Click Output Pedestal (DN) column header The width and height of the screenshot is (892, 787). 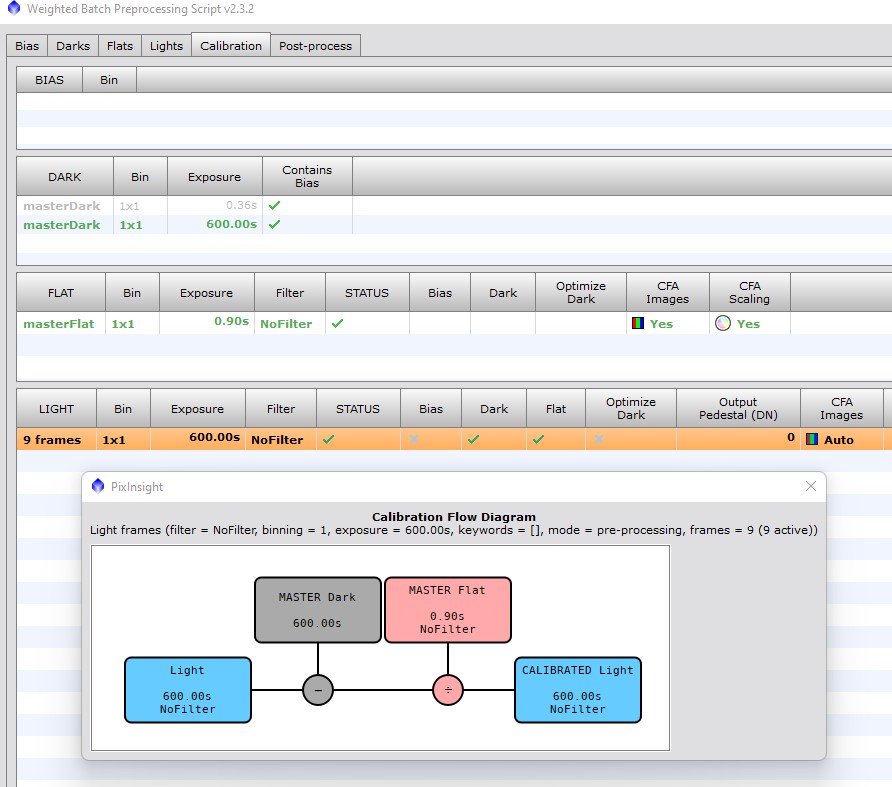tap(738, 409)
